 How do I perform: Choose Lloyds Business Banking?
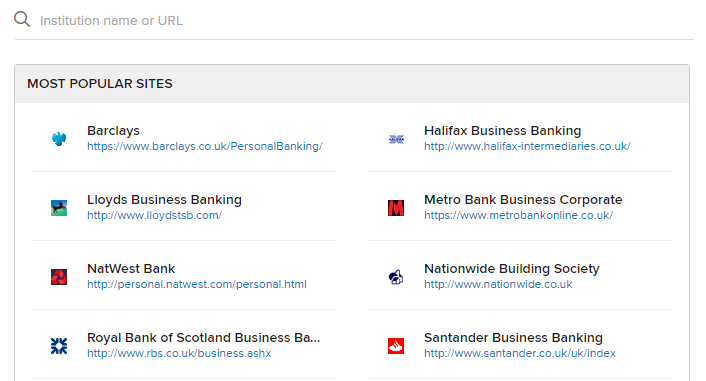(x=164, y=200)
